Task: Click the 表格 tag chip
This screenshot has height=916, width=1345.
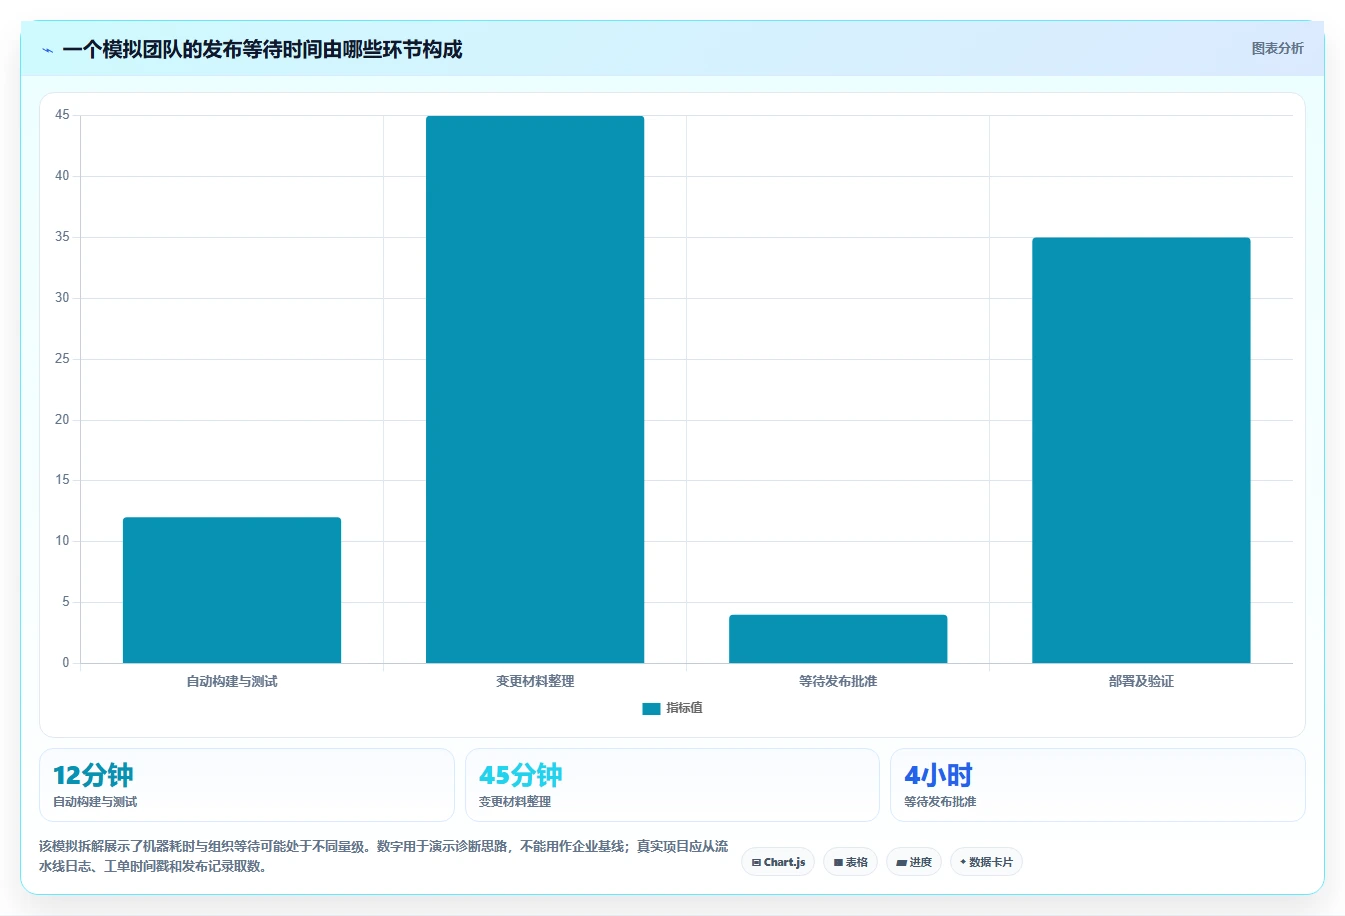Action: 850,862
